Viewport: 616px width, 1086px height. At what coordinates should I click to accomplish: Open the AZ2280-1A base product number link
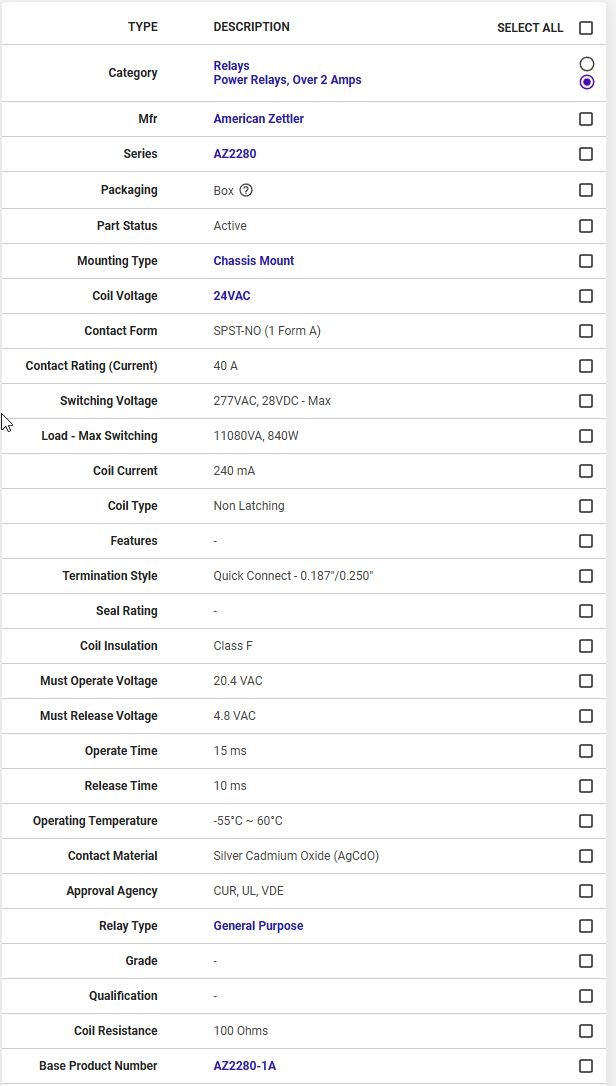[x=244, y=1066]
